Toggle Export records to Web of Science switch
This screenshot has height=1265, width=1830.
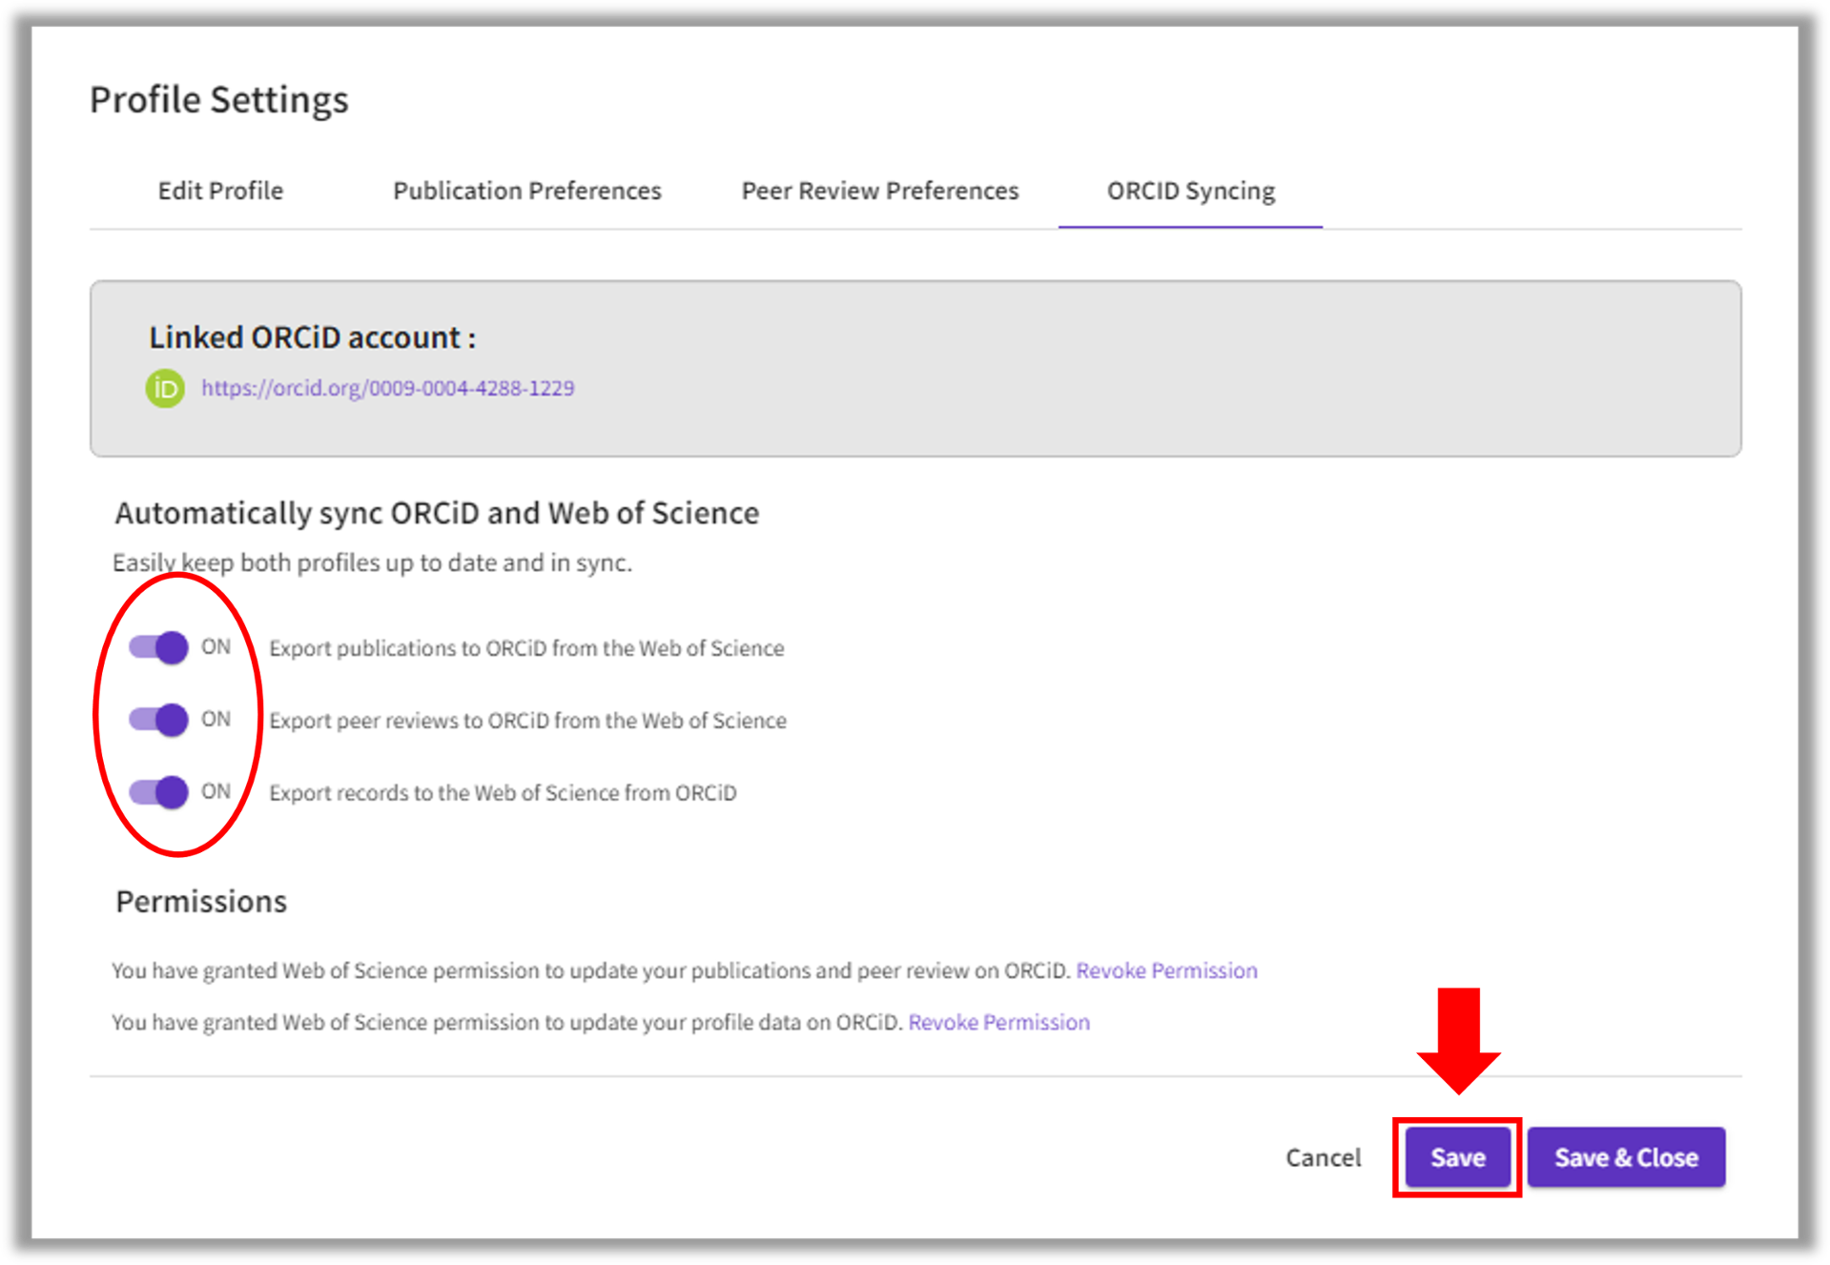coord(159,792)
